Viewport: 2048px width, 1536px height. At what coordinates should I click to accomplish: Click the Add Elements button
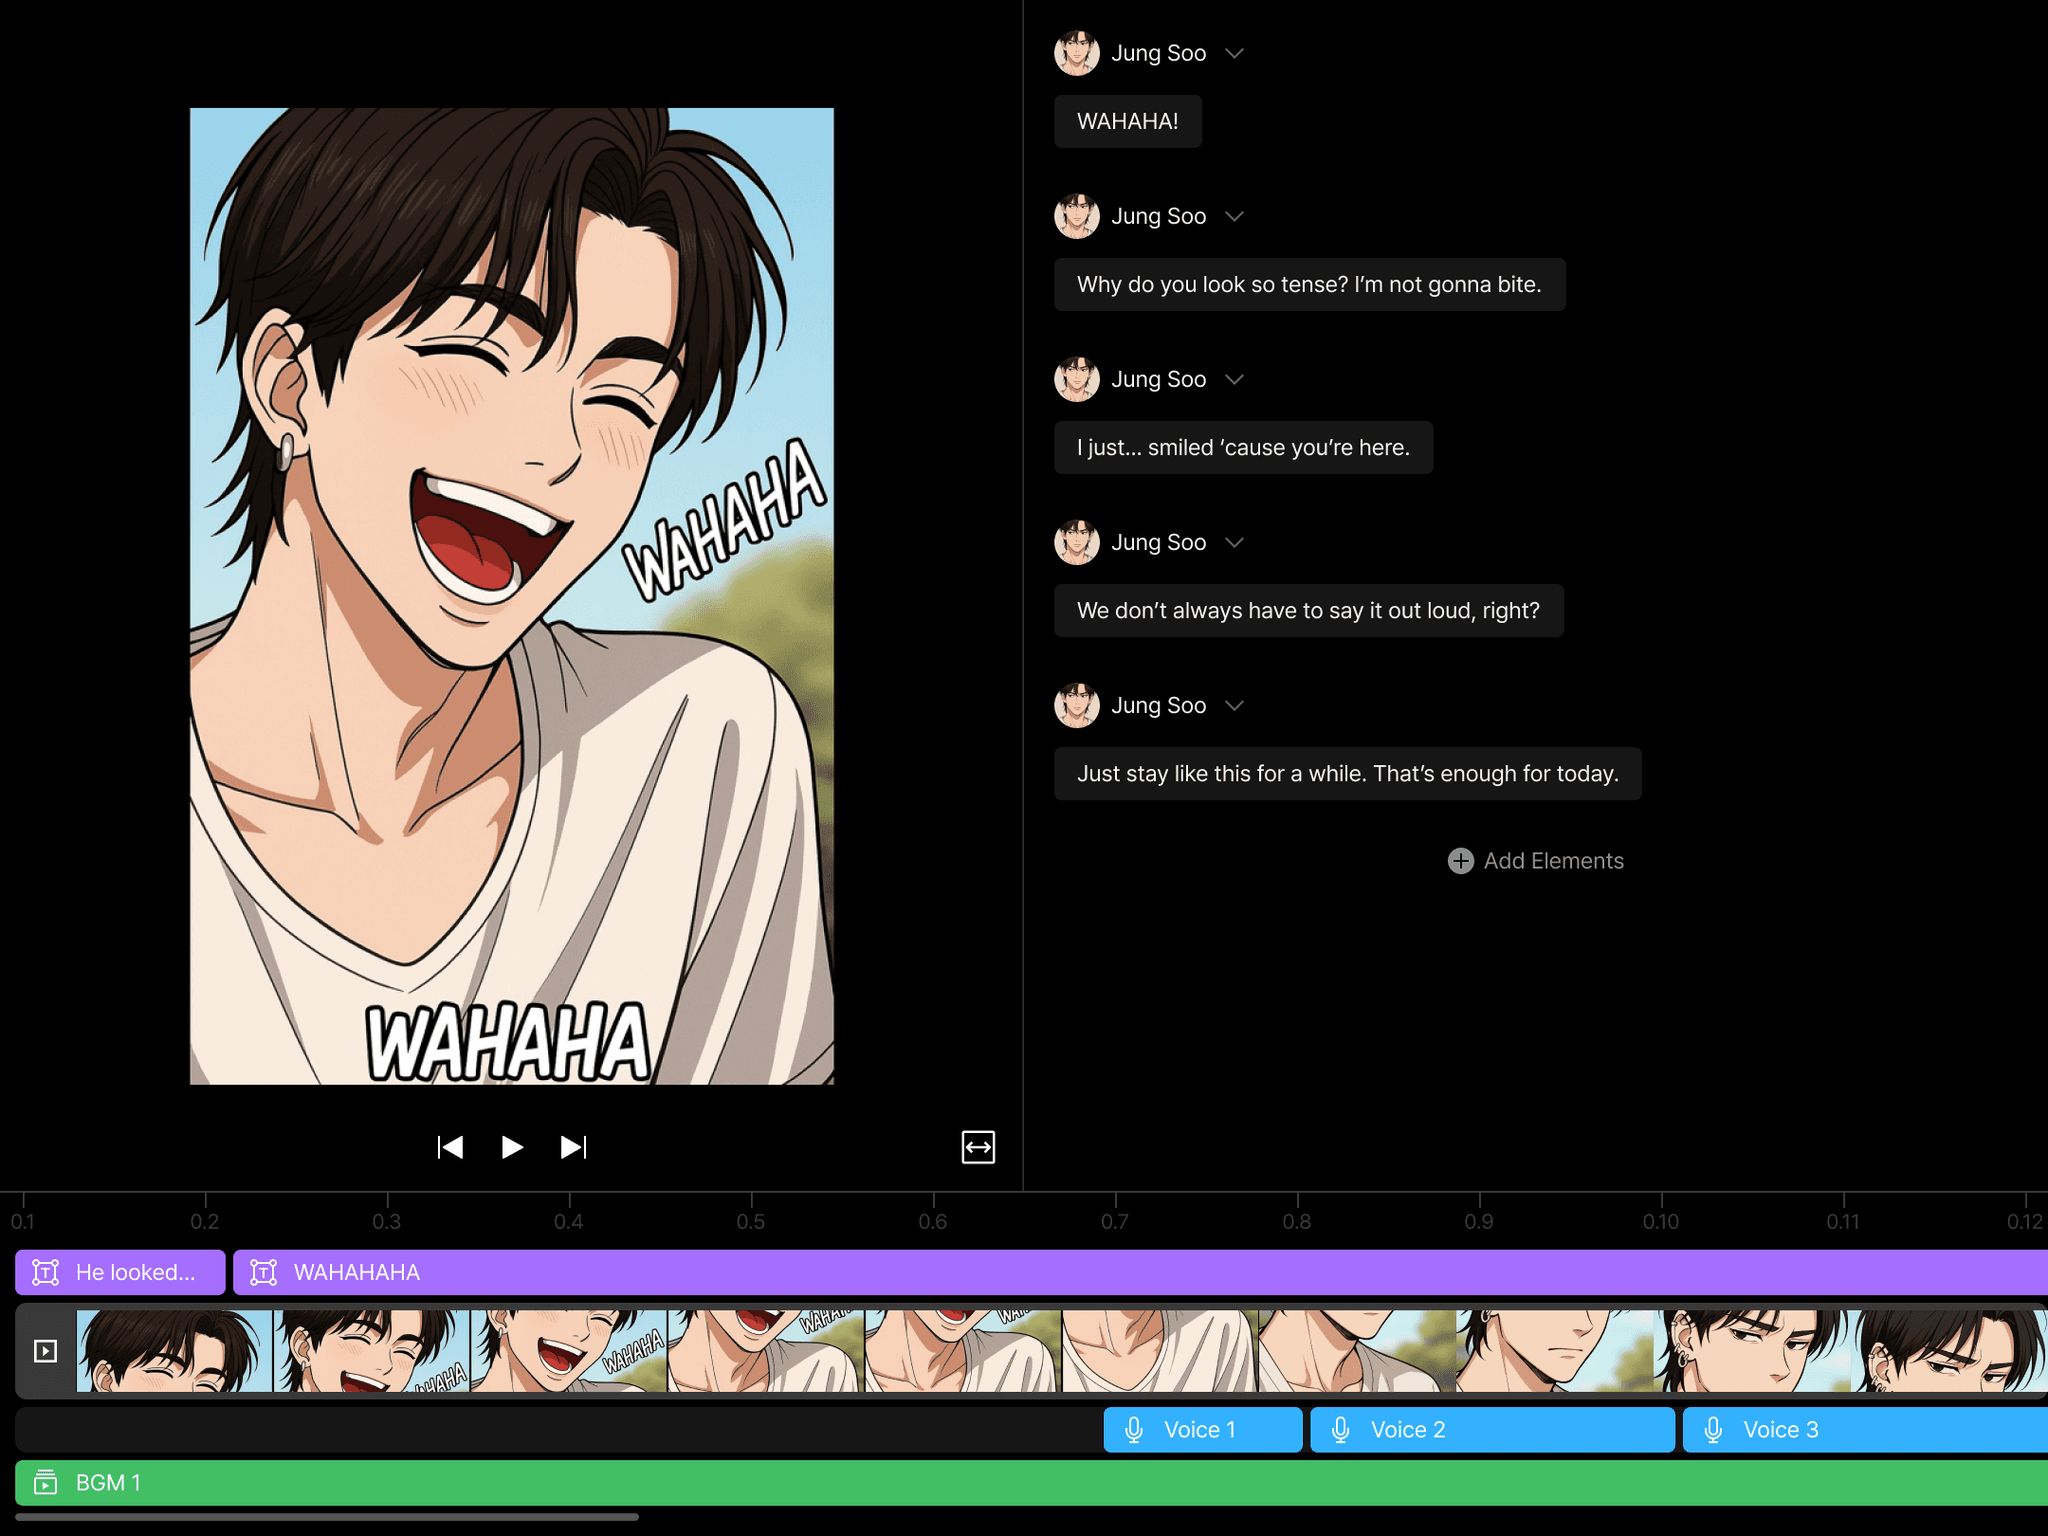[1535, 860]
